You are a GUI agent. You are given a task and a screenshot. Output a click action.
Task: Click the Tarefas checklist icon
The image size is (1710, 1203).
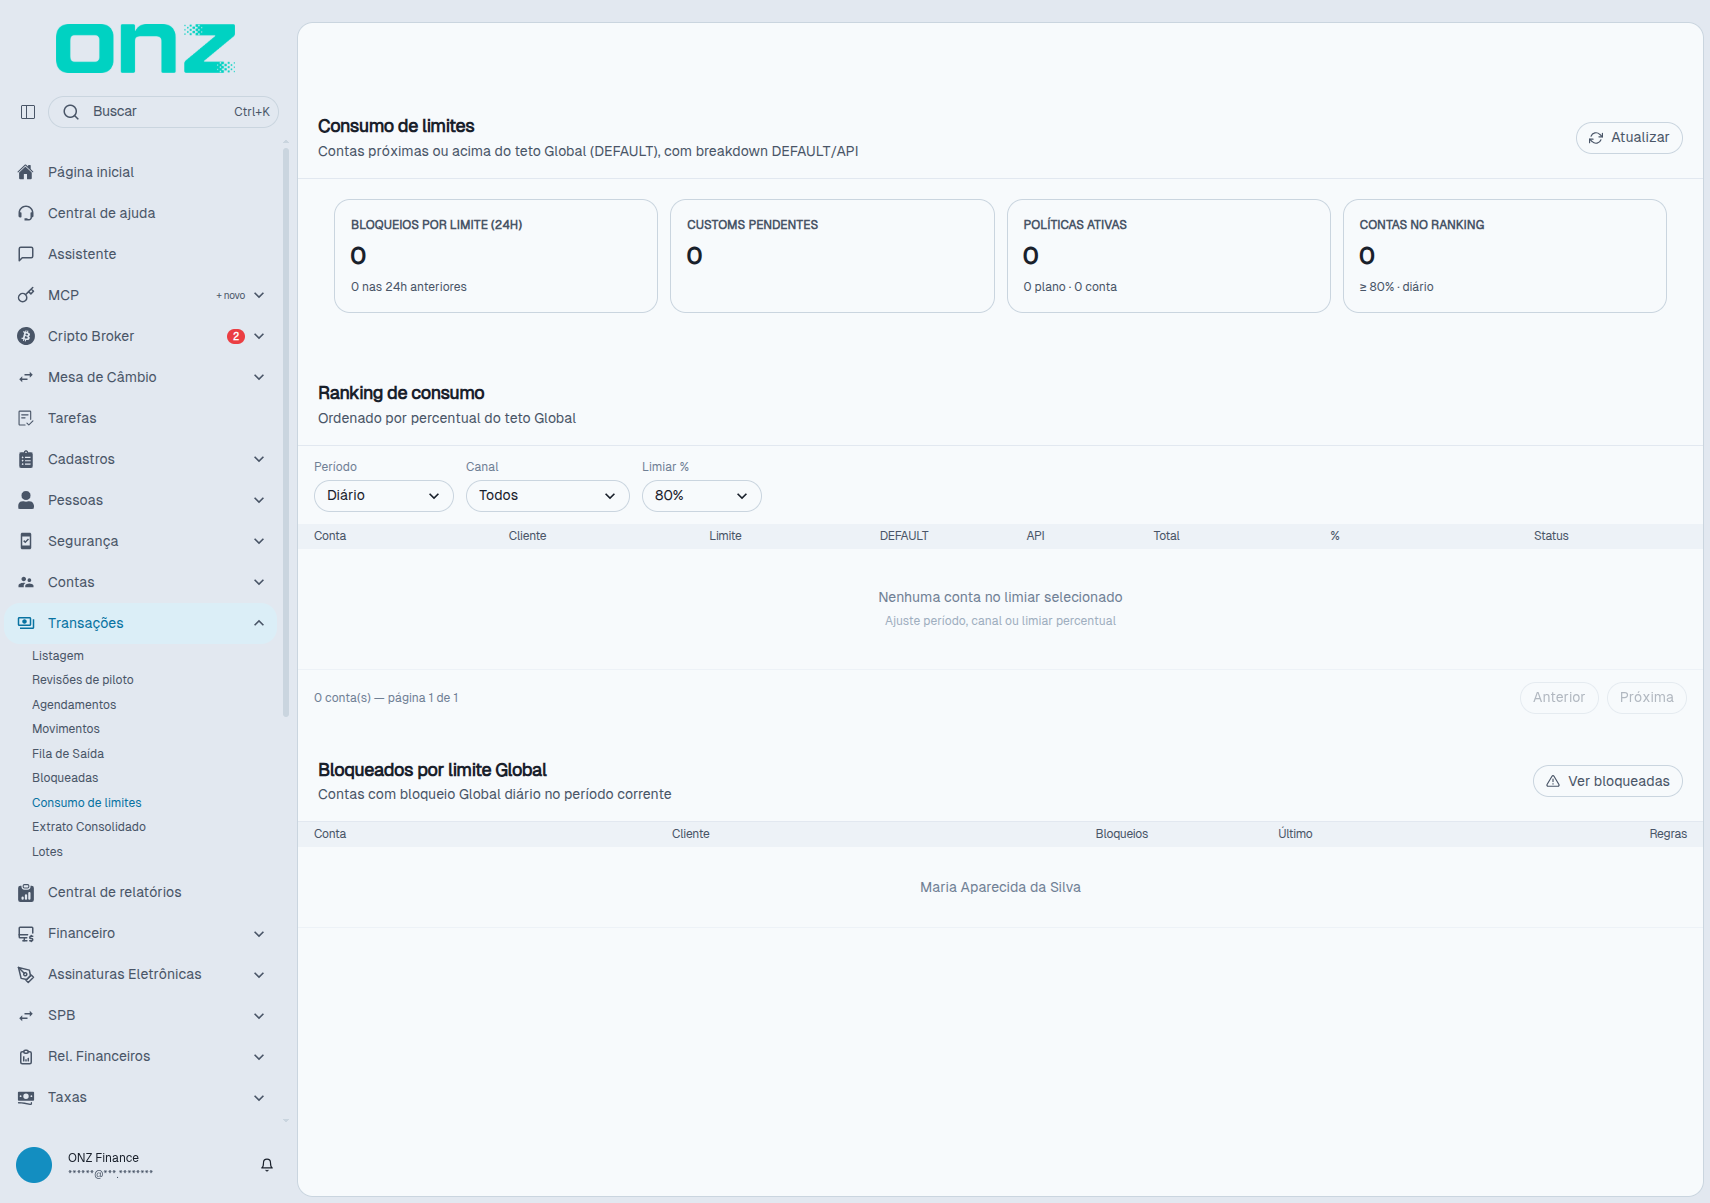[26, 418]
